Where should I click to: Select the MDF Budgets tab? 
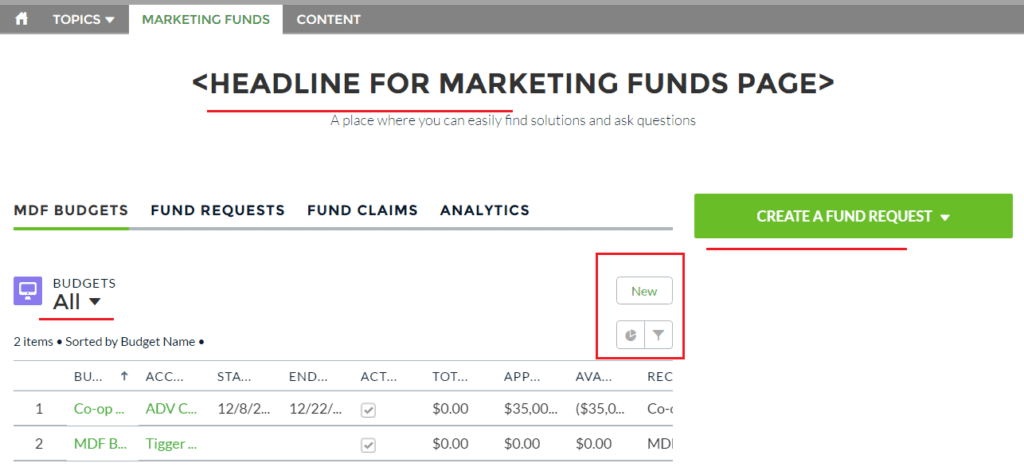coord(71,210)
